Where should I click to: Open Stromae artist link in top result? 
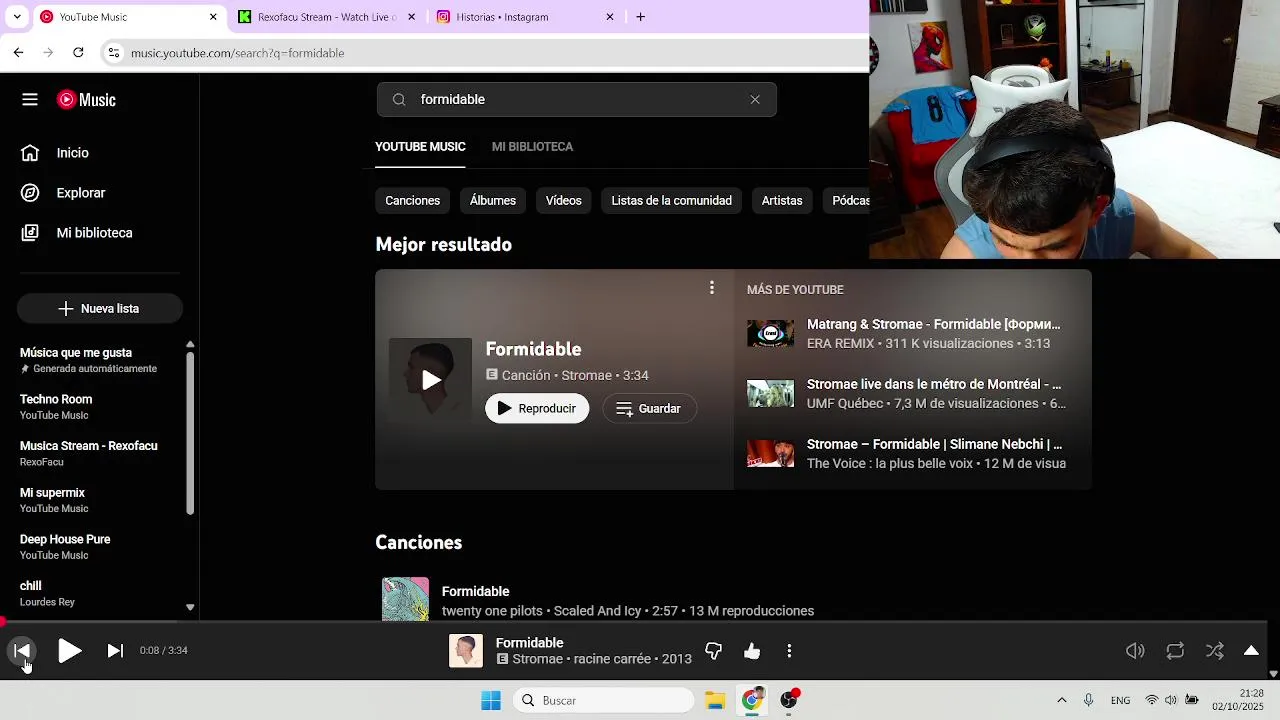[x=586, y=376]
